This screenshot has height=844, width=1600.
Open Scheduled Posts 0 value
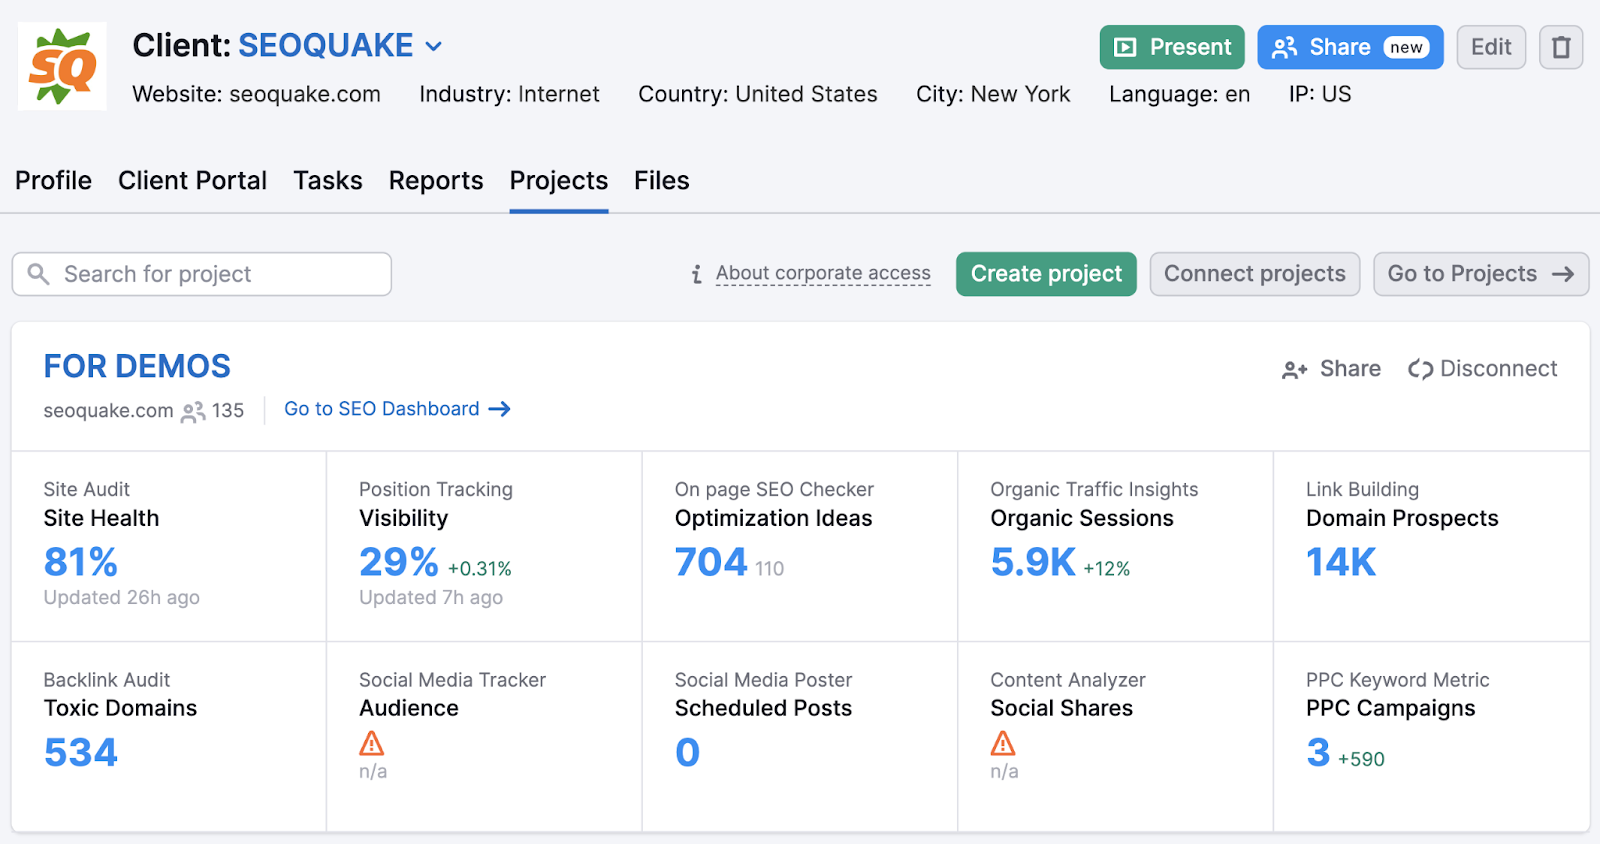point(687,752)
